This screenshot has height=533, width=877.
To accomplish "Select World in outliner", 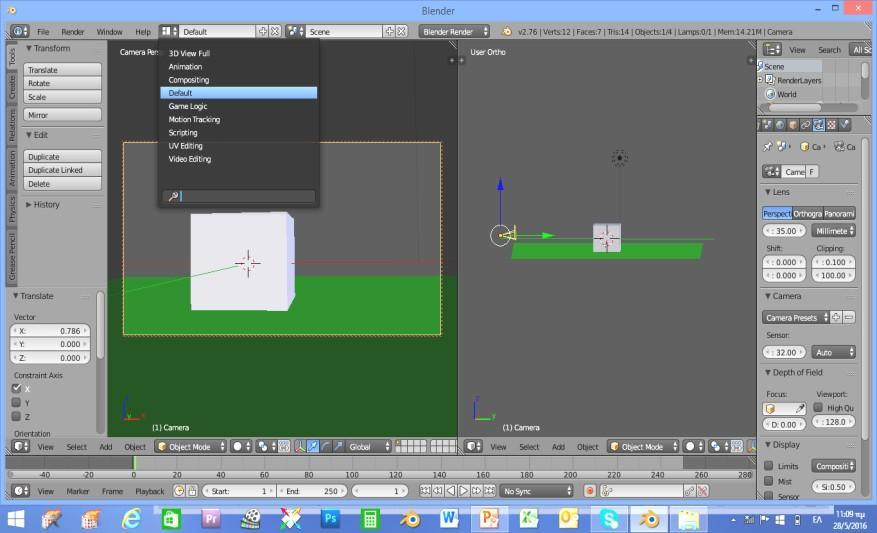I will pos(786,95).
